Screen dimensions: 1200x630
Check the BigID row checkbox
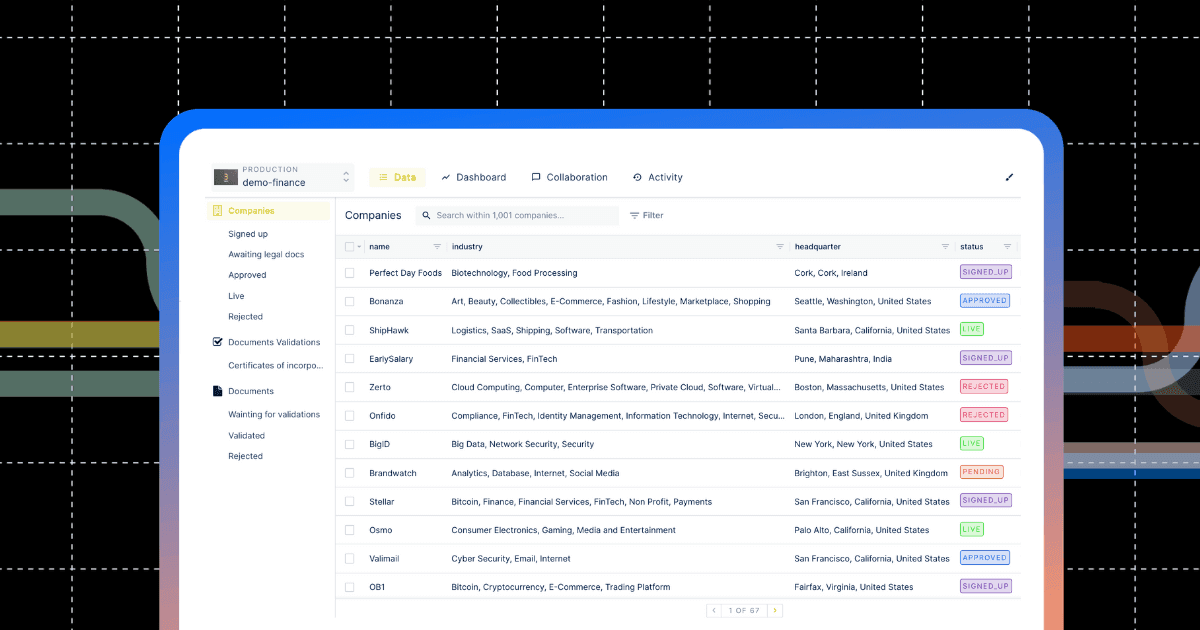click(x=350, y=444)
